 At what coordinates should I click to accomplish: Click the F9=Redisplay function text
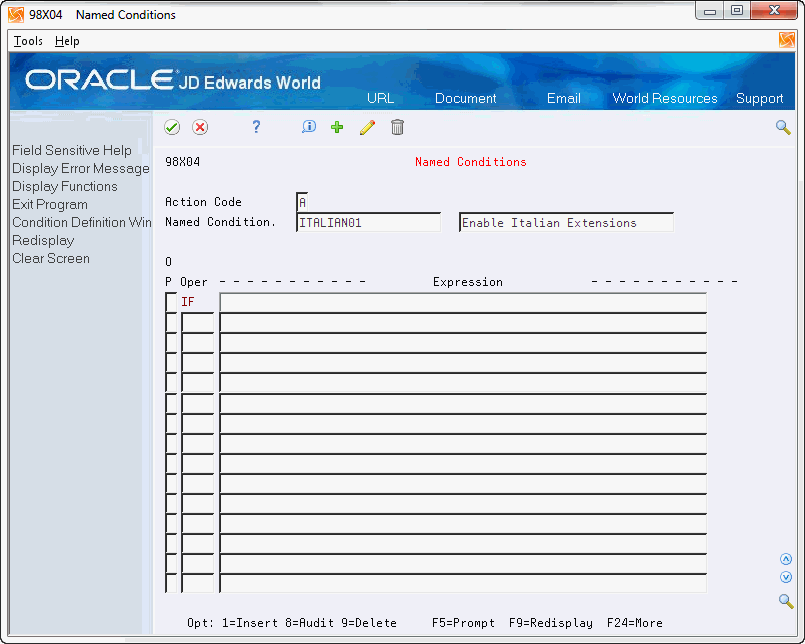point(551,623)
